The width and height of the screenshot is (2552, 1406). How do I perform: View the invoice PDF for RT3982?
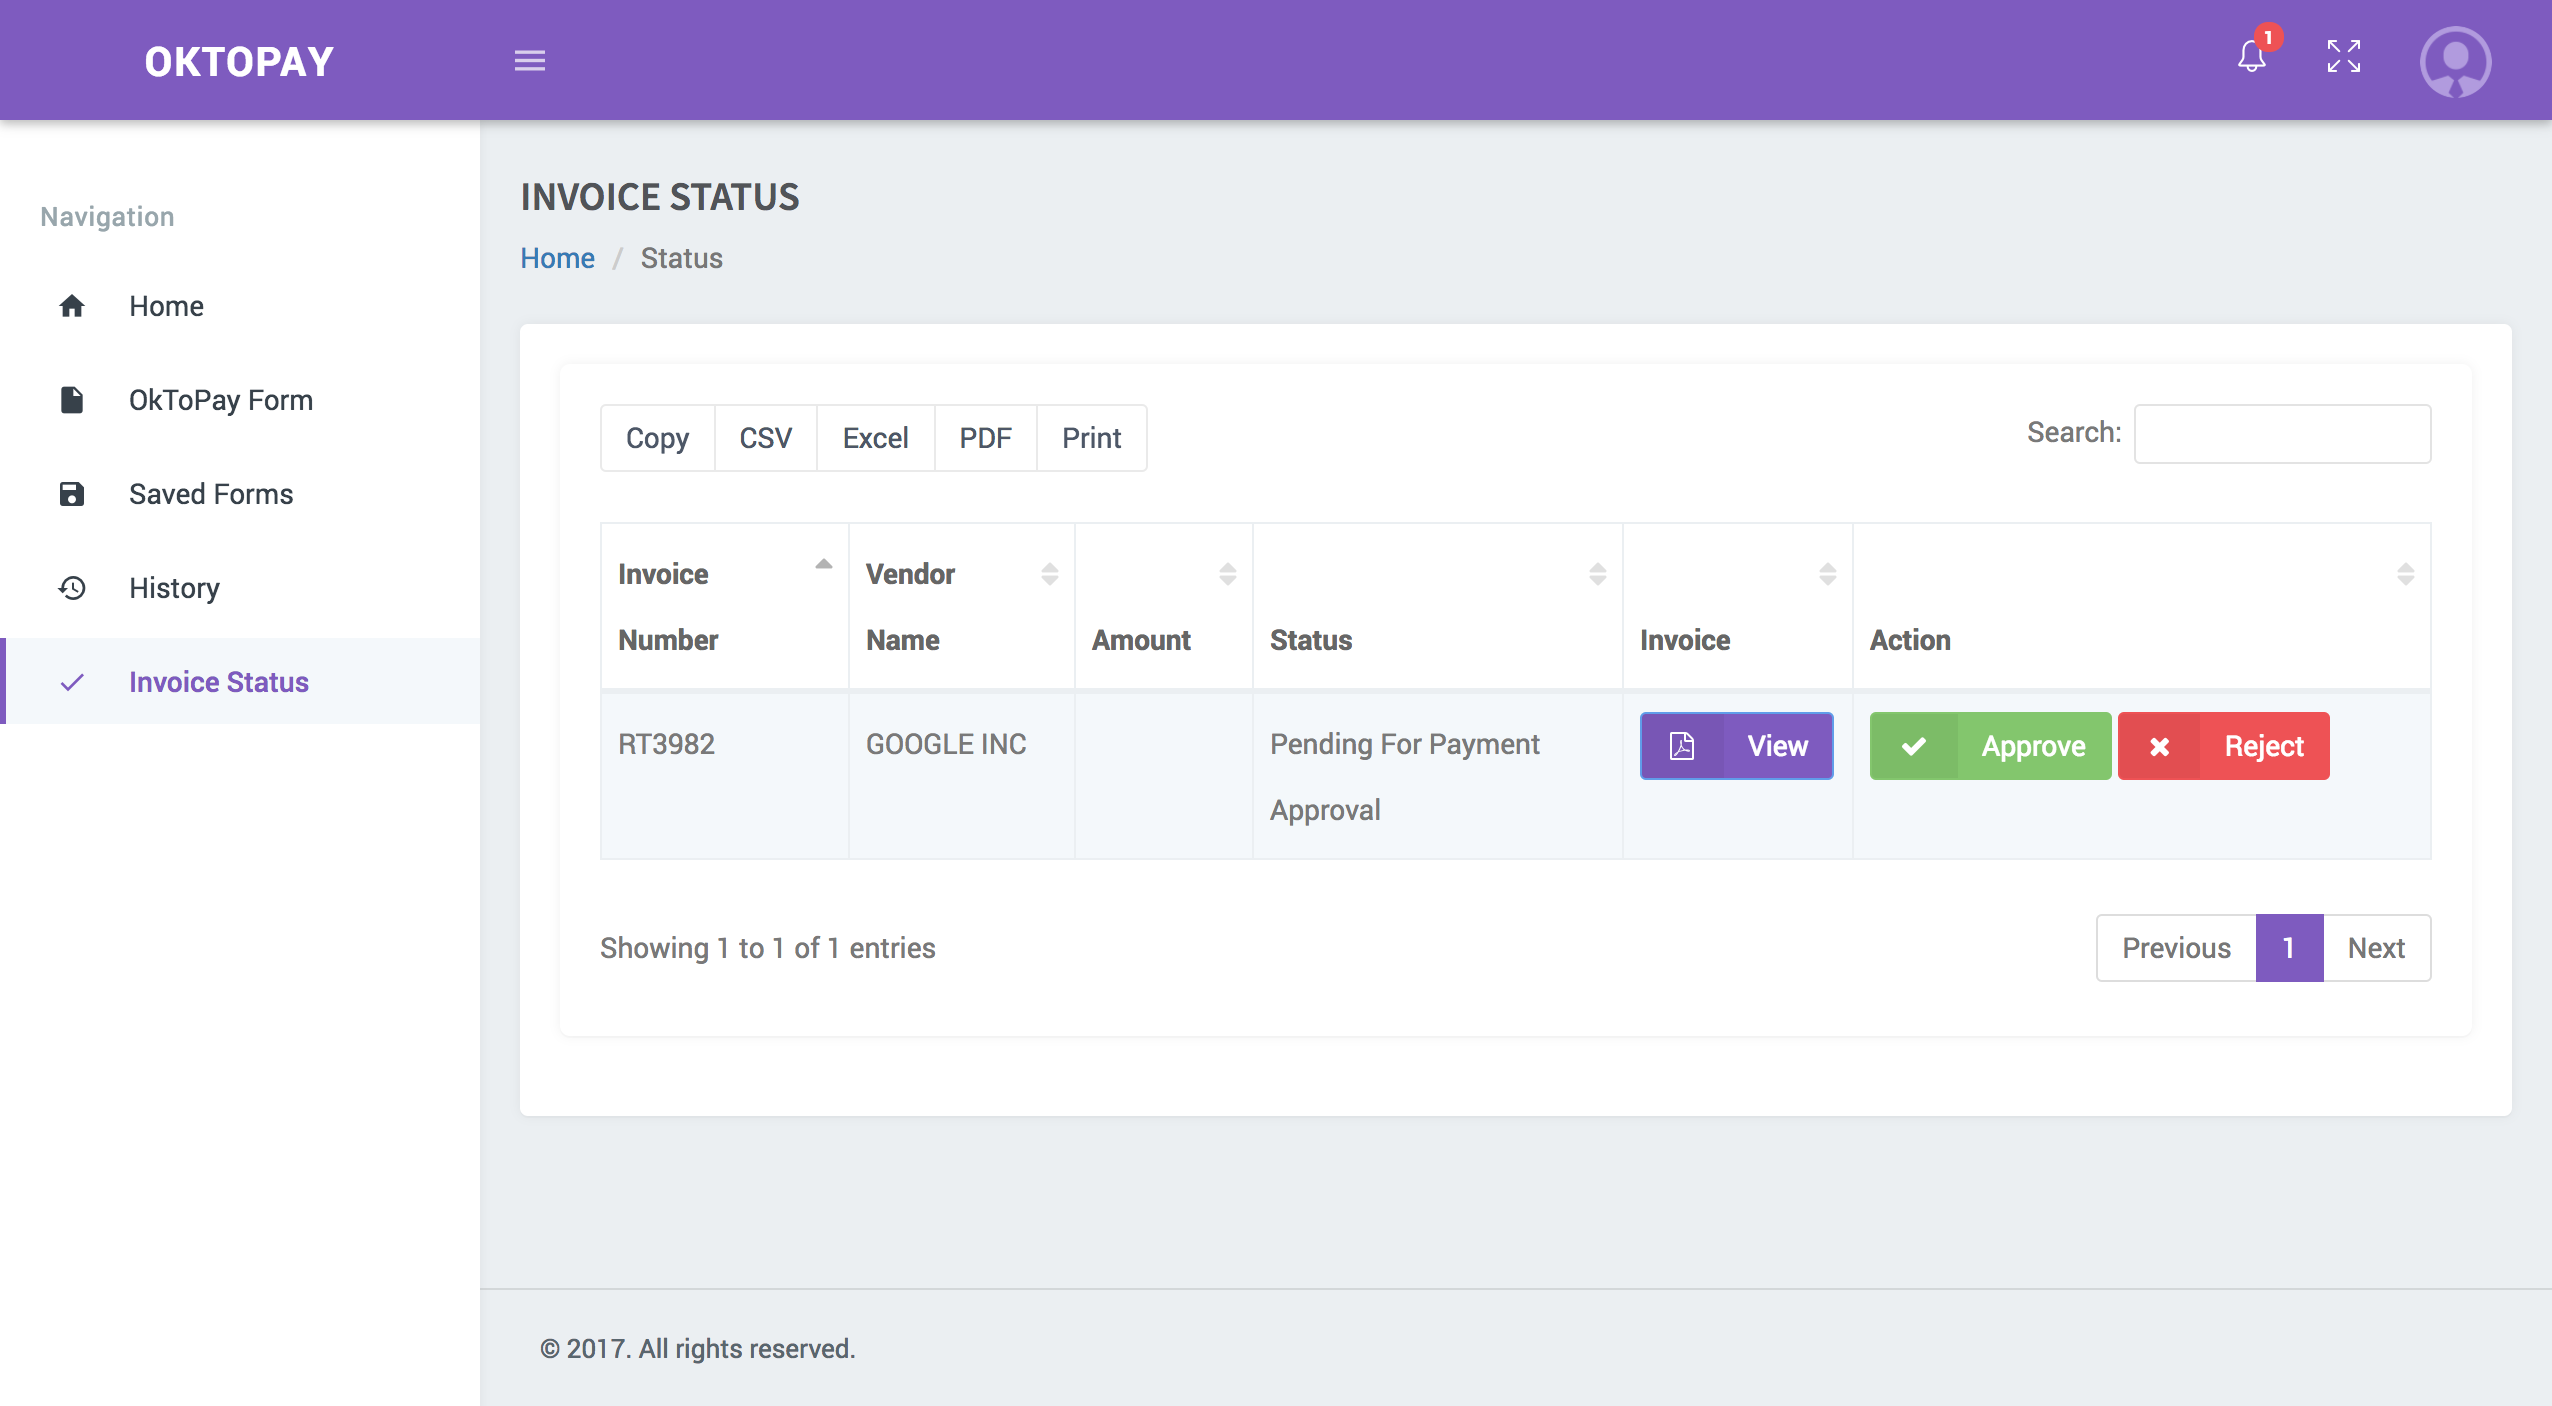pyautogui.click(x=1737, y=746)
